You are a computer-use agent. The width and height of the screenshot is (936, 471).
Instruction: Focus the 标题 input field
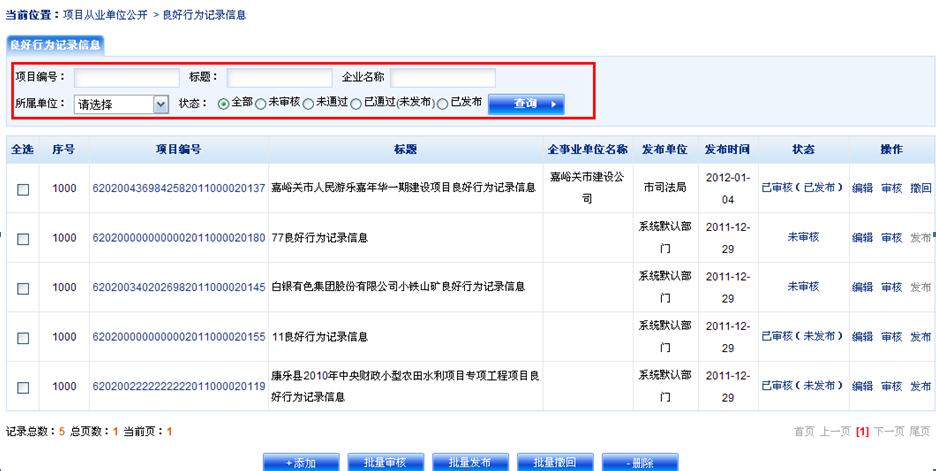tap(279, 78)
